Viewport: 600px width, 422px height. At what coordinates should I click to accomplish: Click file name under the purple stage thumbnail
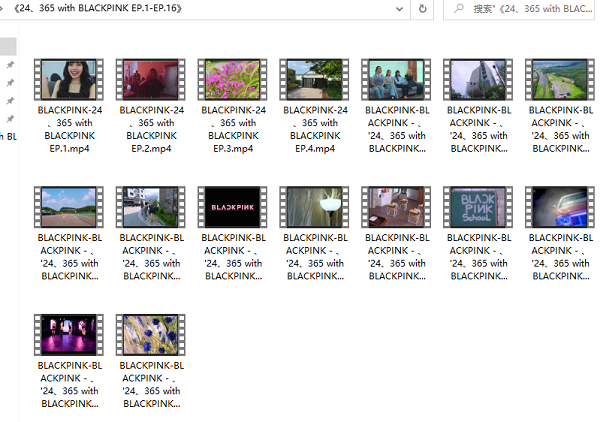tap(70, 385)
